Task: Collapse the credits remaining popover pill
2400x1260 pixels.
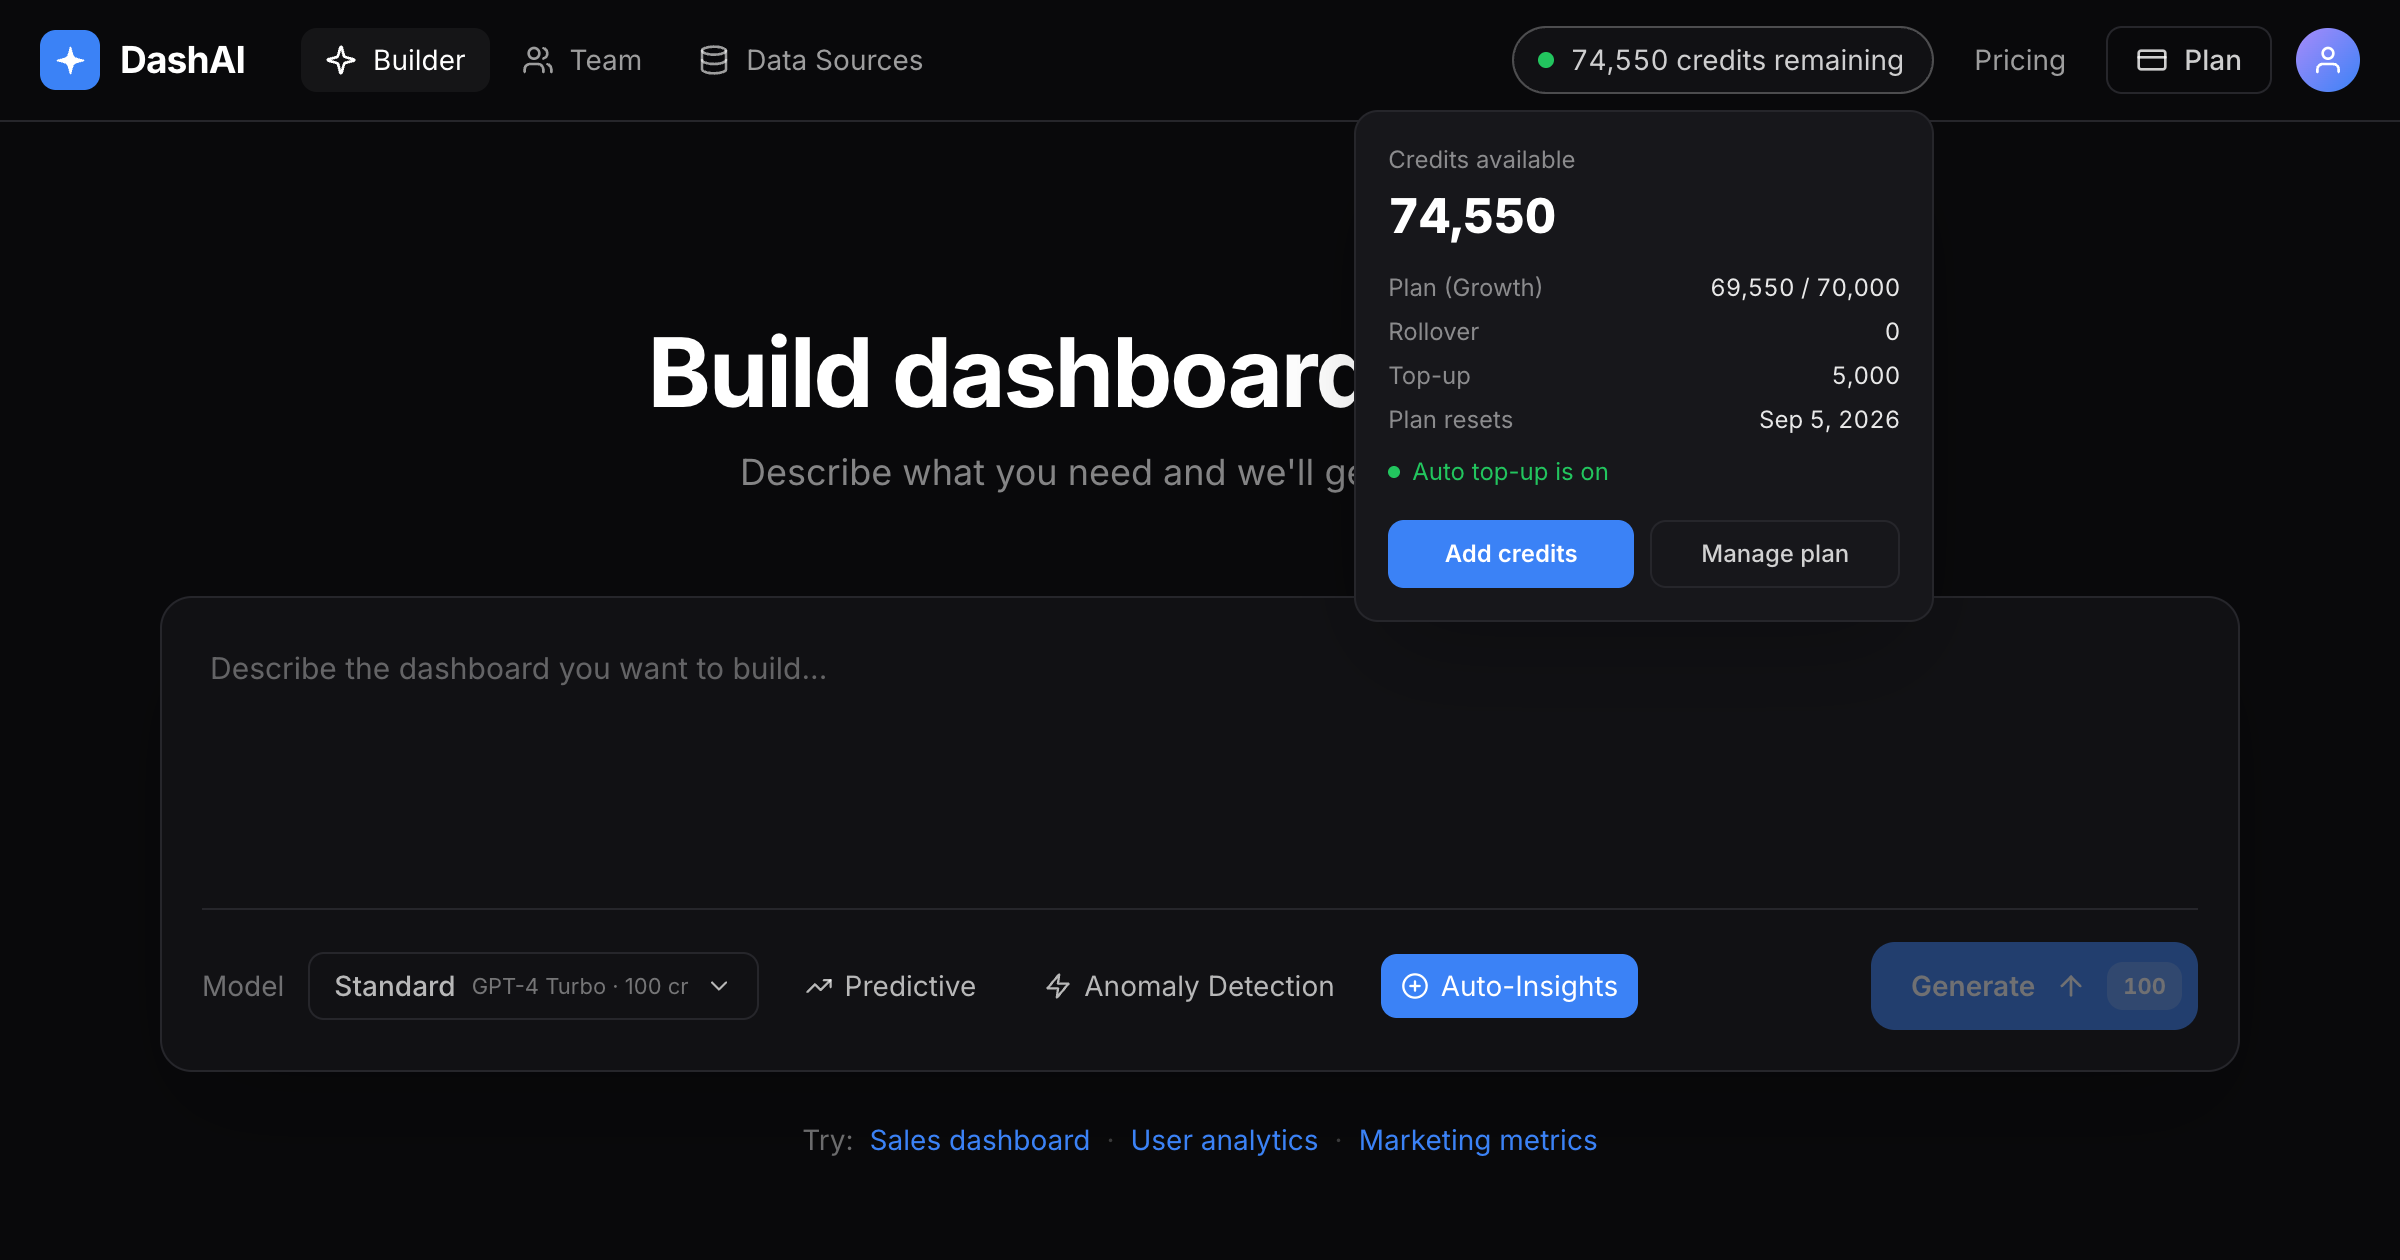Action: [x=1722, y=60]
